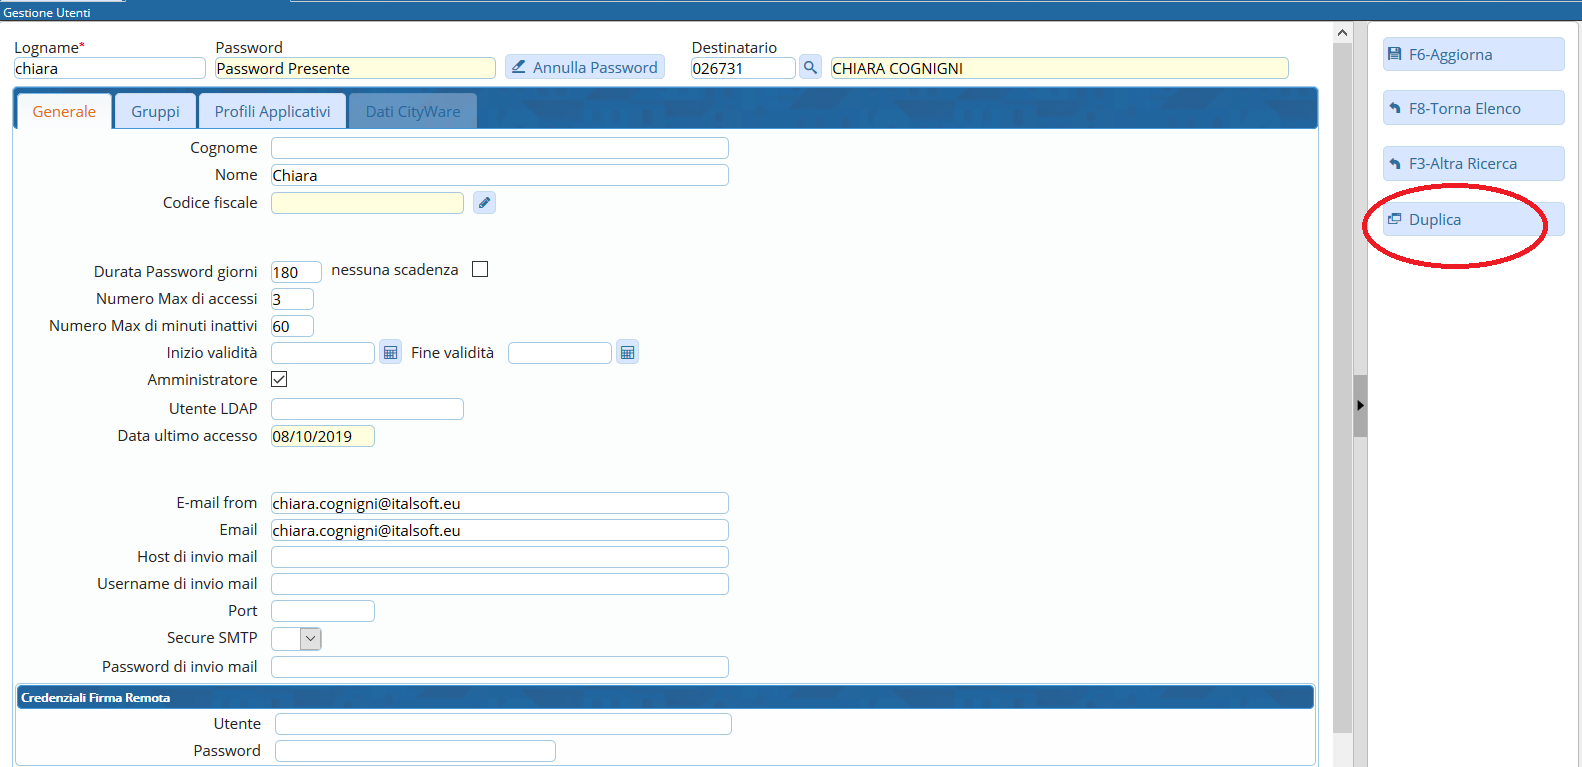
Task: Click F6-Aggiorna save button
Action: [1472, 55]
